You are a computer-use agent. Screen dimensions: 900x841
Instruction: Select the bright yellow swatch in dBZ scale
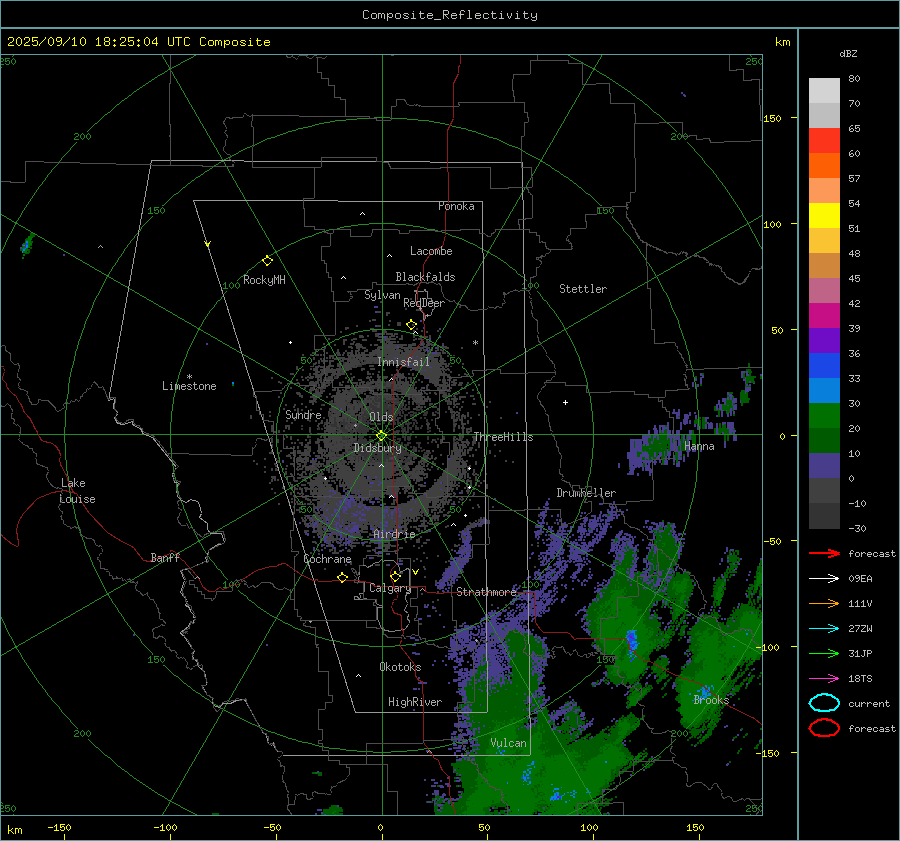pyautogui.click(x=824, y=216)
